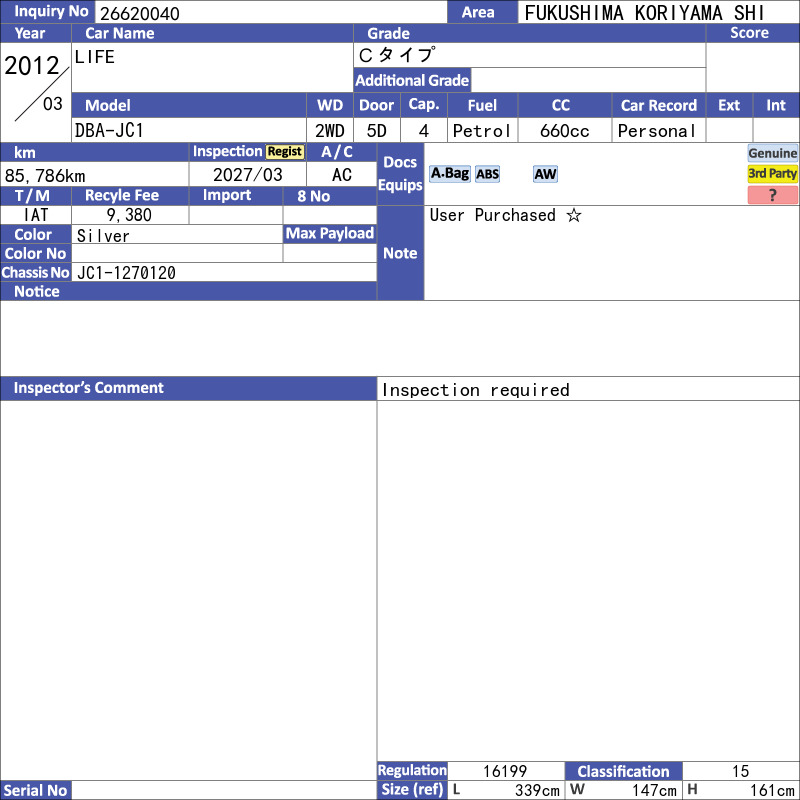Image resolution: width=800 pixels, height=800 pixels.
Task: Click the Car Name value LIFE
Action: tap(94, 57)
